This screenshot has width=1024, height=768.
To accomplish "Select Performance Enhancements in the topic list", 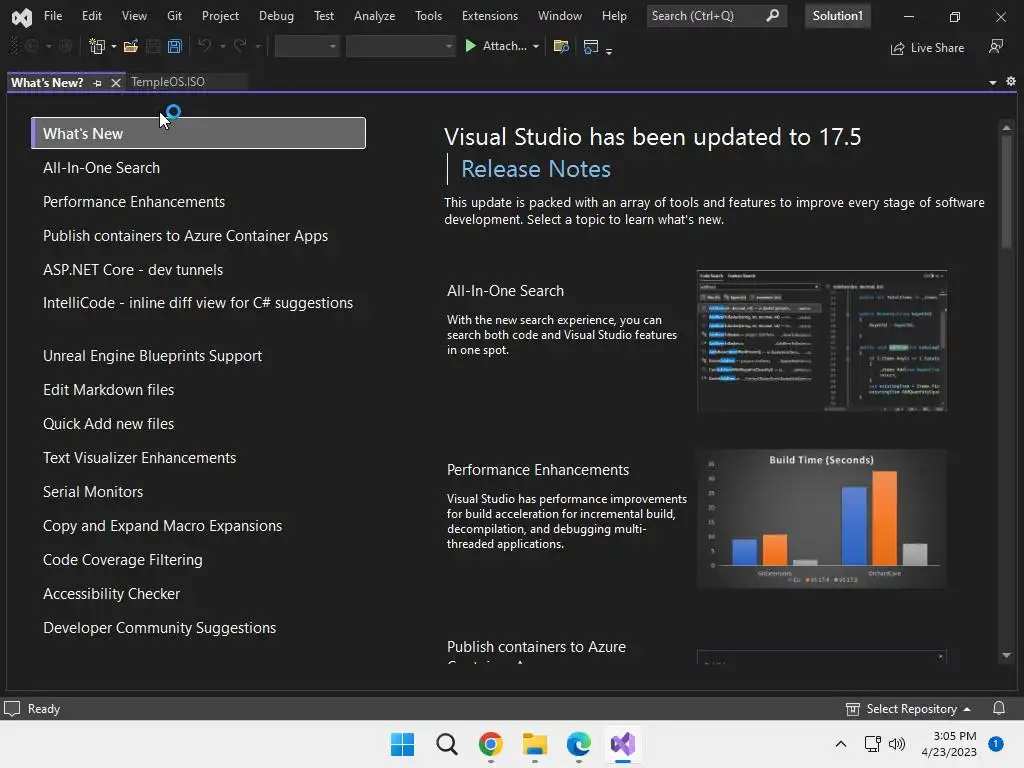I will coord(134,202).
